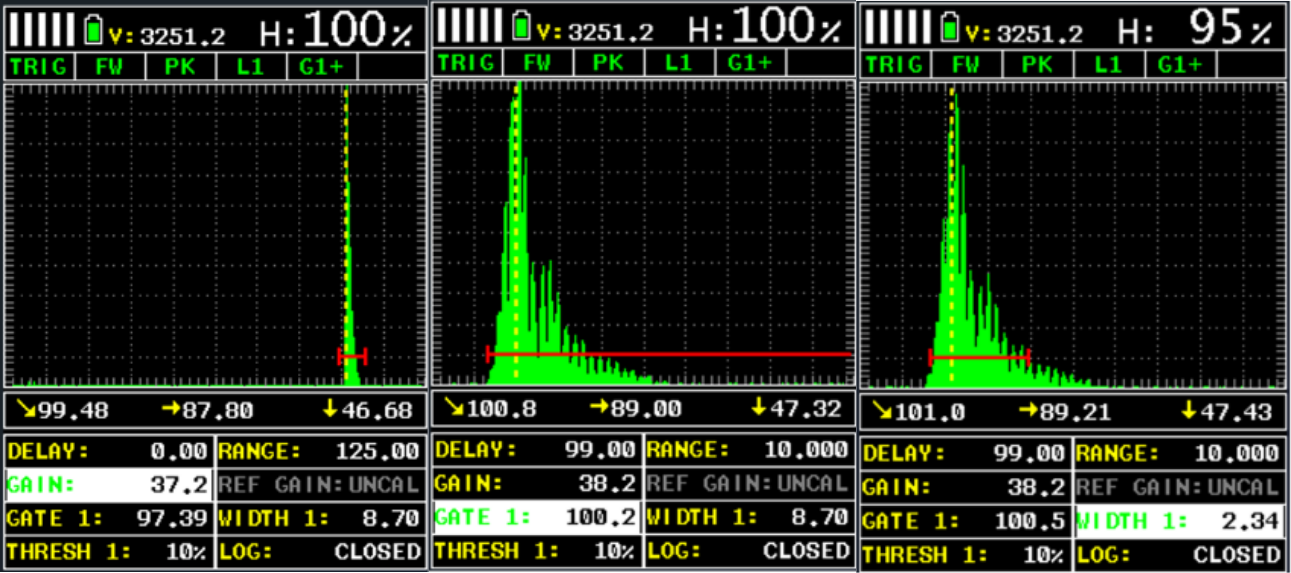Click the highlighted GAIN 37.2 field
Screen dimensions: 1291x573
108,486
